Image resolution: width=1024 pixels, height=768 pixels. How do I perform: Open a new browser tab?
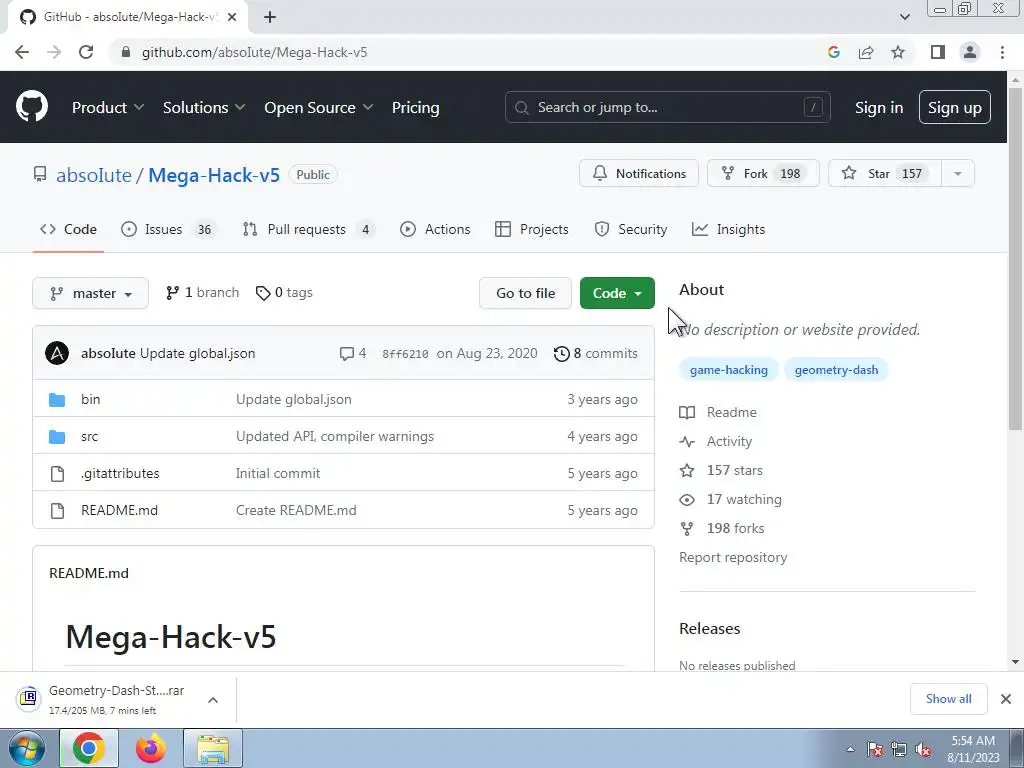click(x=270, y=17)
